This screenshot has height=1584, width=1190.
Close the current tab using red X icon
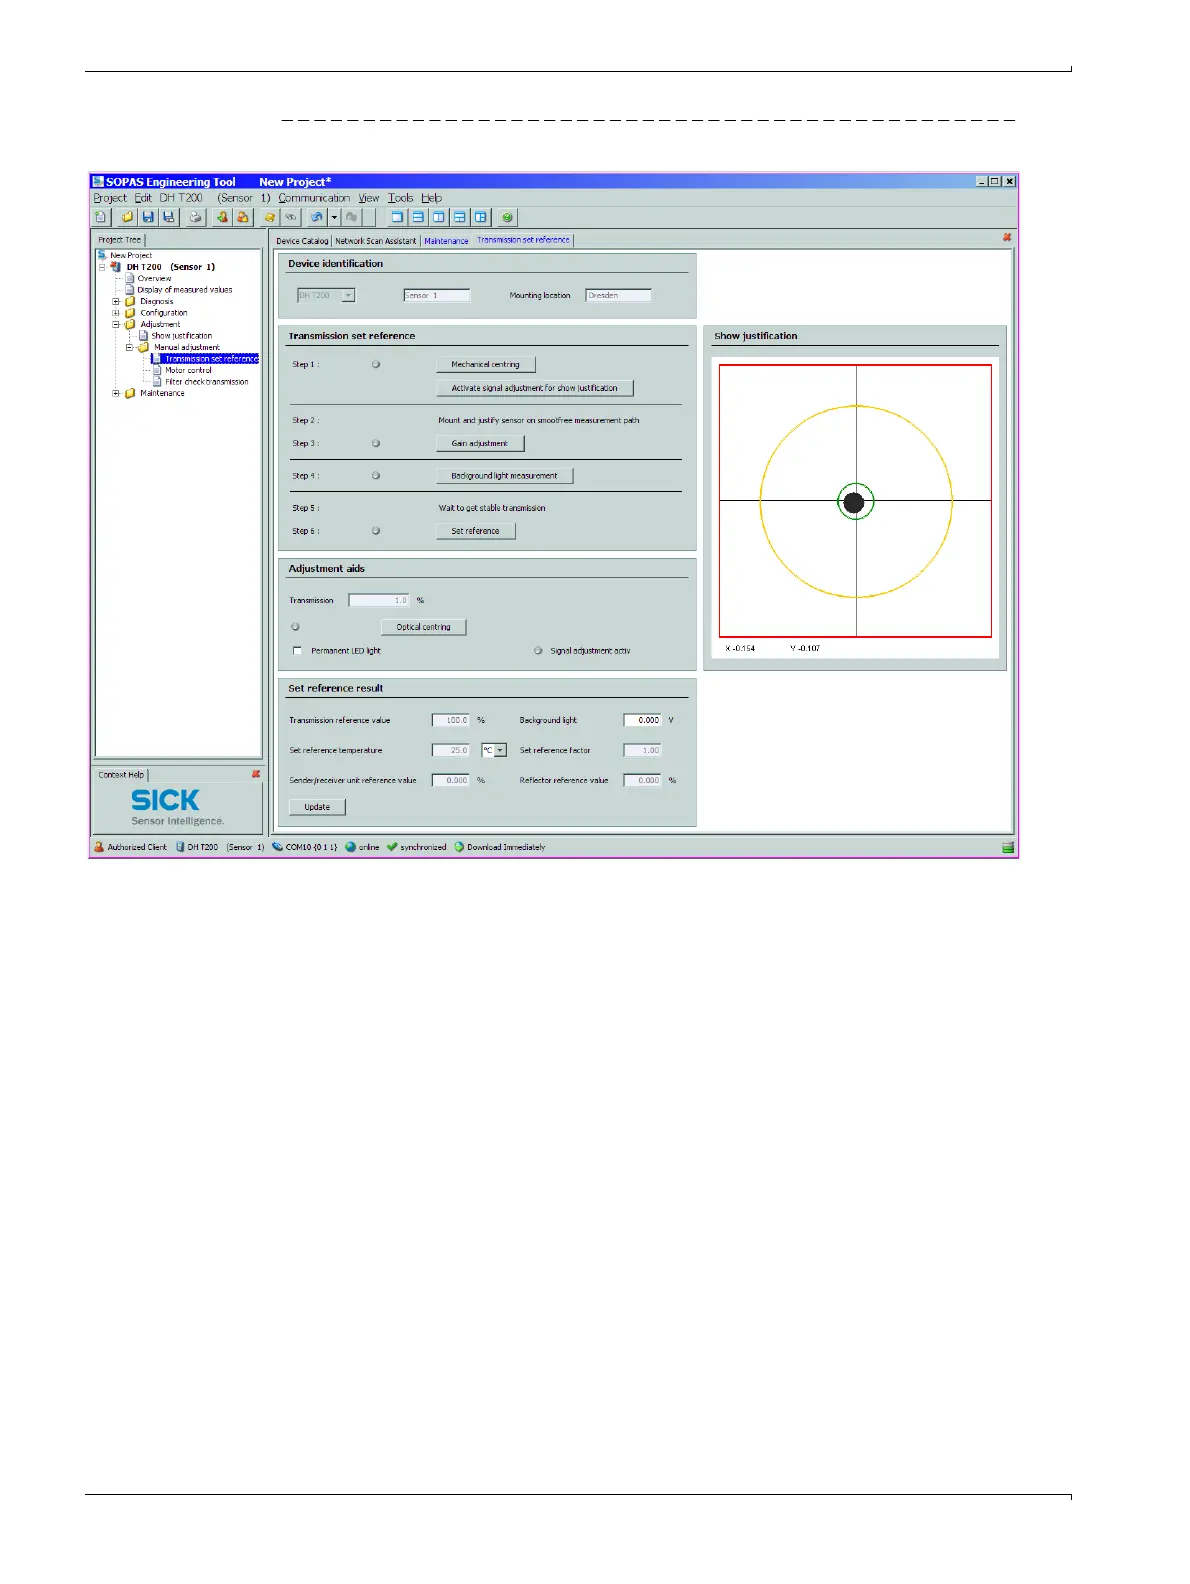1007,238
